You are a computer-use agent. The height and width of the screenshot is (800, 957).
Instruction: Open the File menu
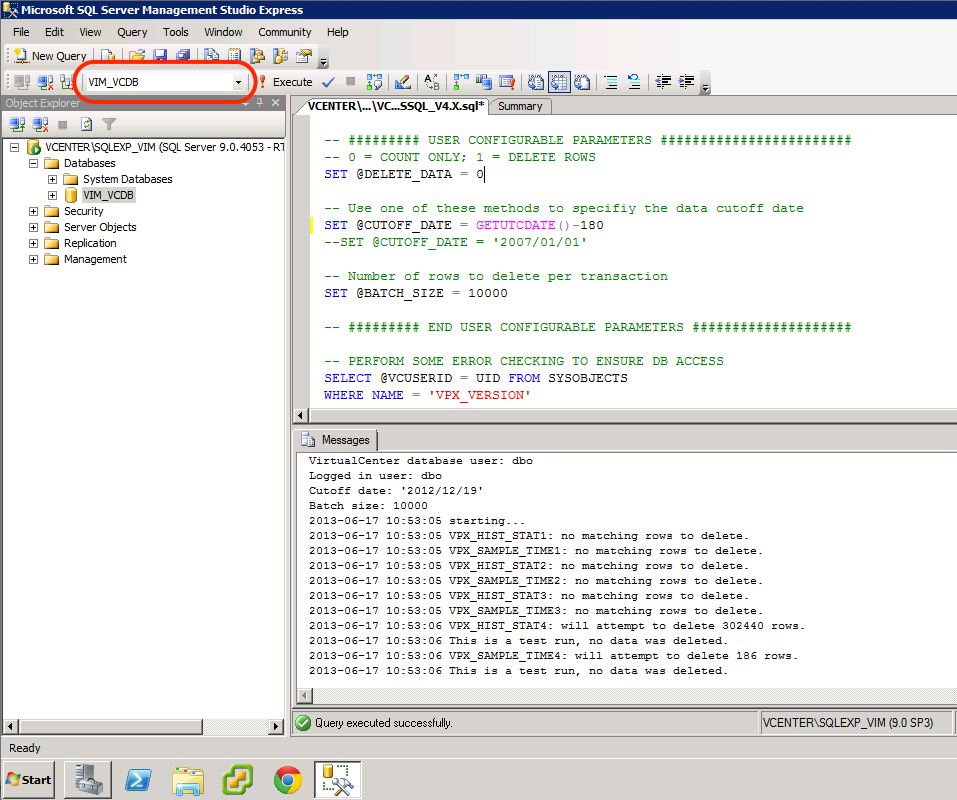click(x=21, y=32)
